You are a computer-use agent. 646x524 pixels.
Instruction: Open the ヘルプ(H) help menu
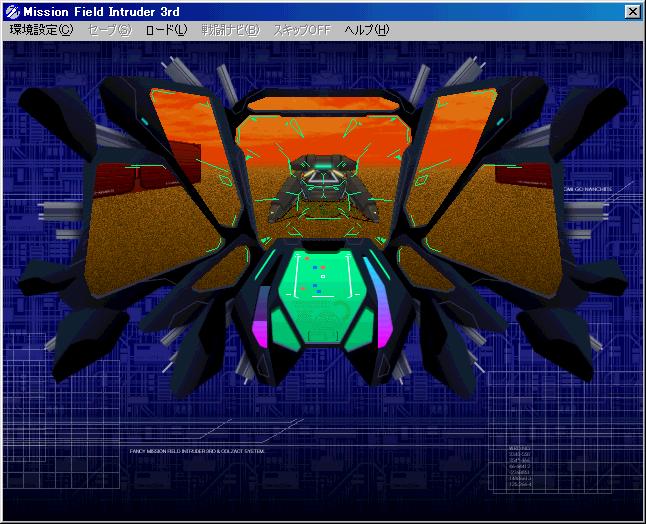pyautogui.click(x=367, y=30)
